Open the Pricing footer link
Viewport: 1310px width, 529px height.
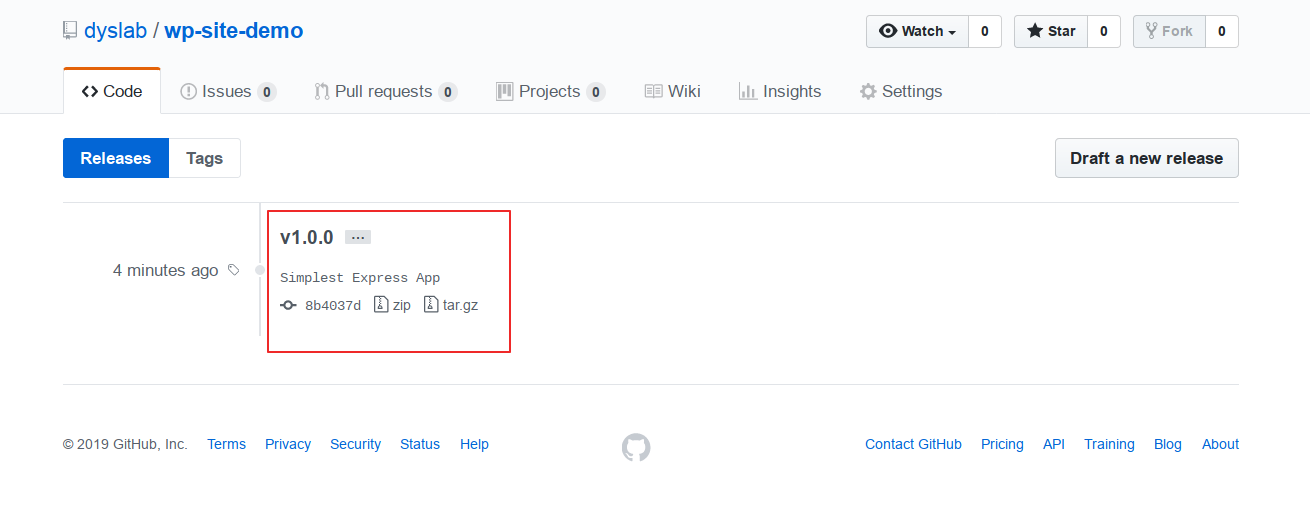click(x=1002, y=444)
